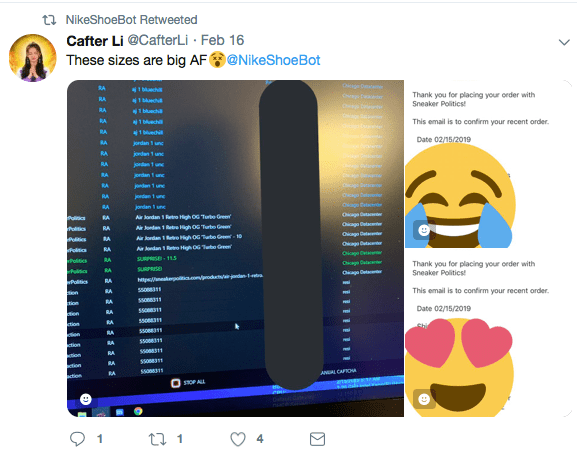Open the bottom order confirmation email image
This screenshot has height=454, width=577.
point(489,333)
